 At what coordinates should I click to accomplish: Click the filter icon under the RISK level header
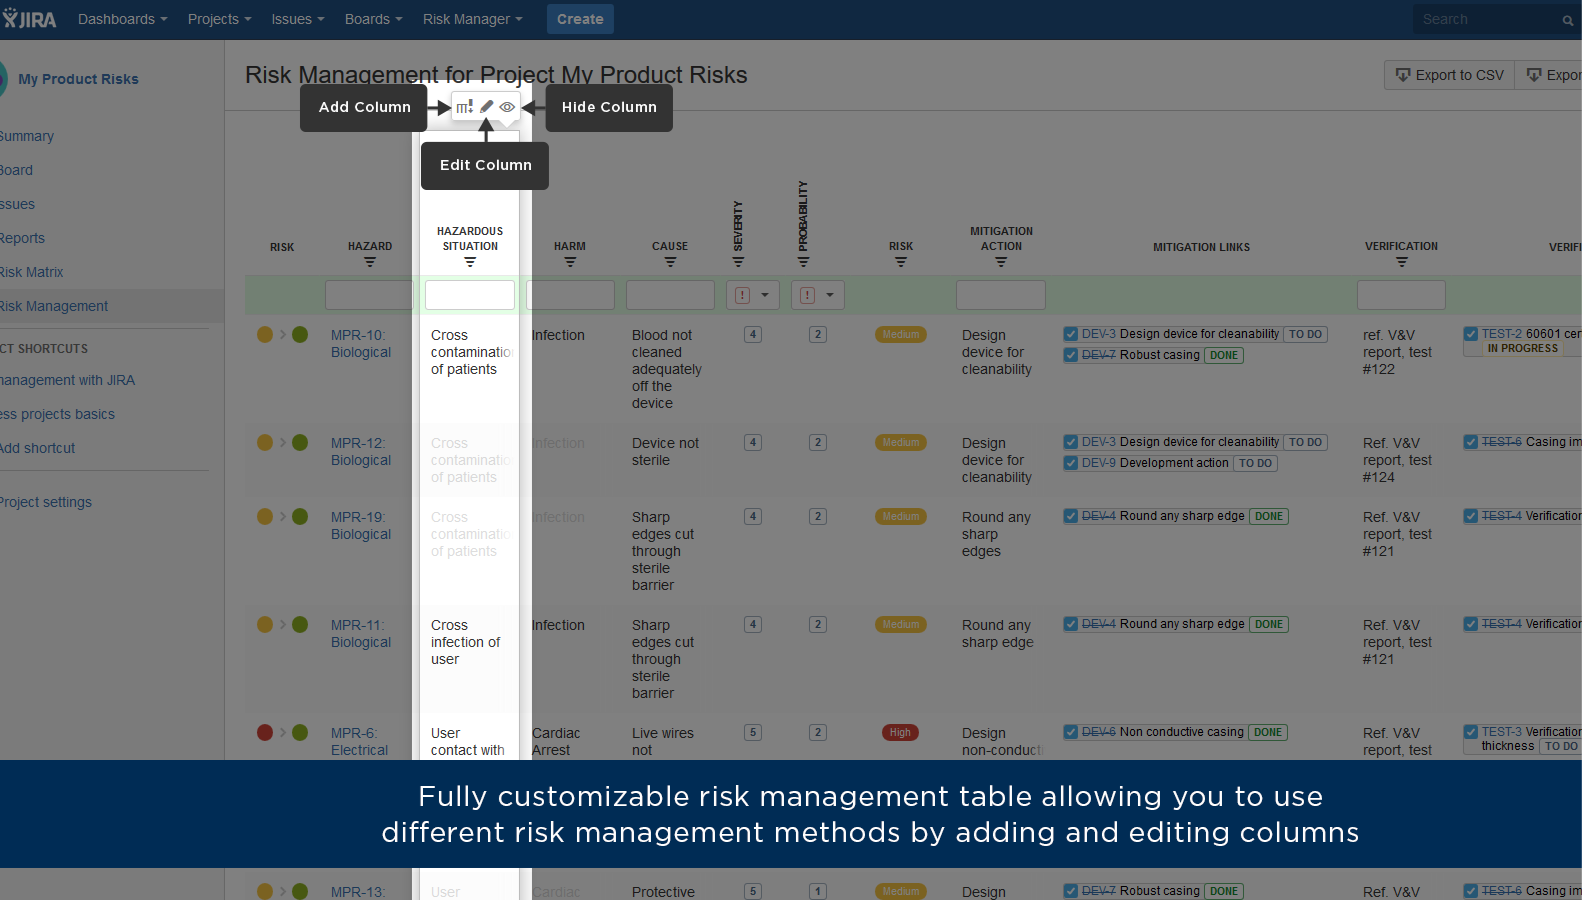pyautogui.click(x=901, y=263)
